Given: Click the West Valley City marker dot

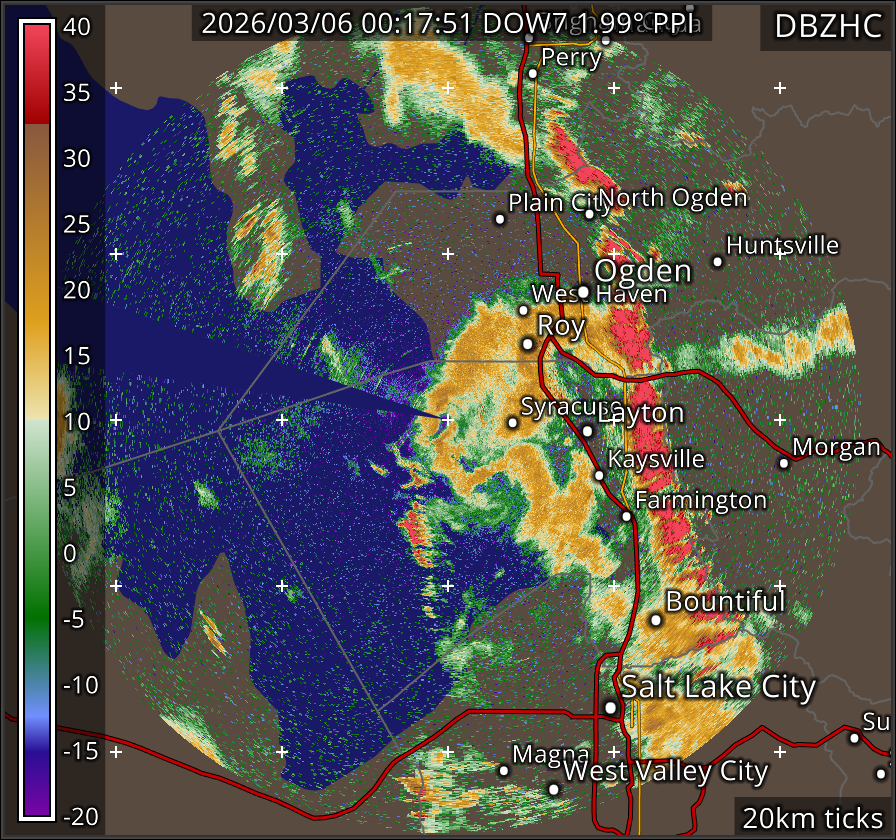Looking at the screenshot, I should pos(554,789).
